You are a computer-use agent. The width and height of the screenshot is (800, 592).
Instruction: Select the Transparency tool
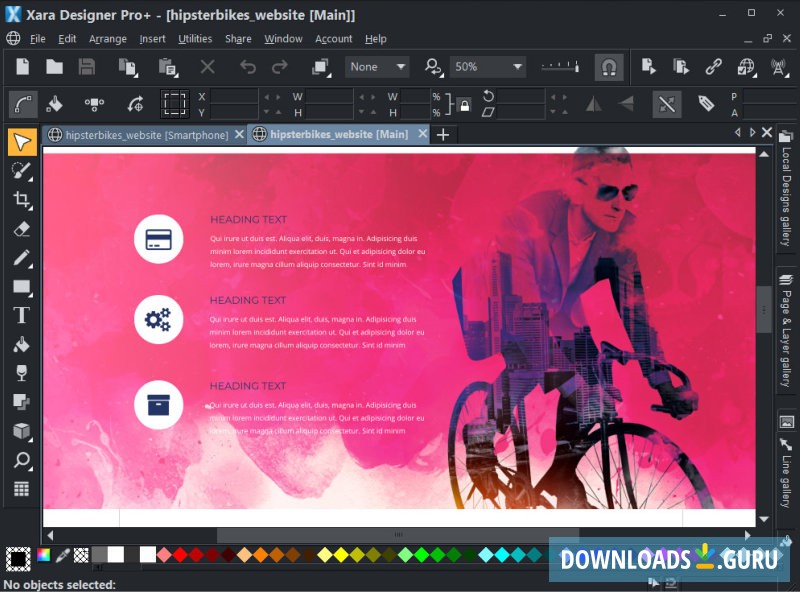[x=22, y=372]
